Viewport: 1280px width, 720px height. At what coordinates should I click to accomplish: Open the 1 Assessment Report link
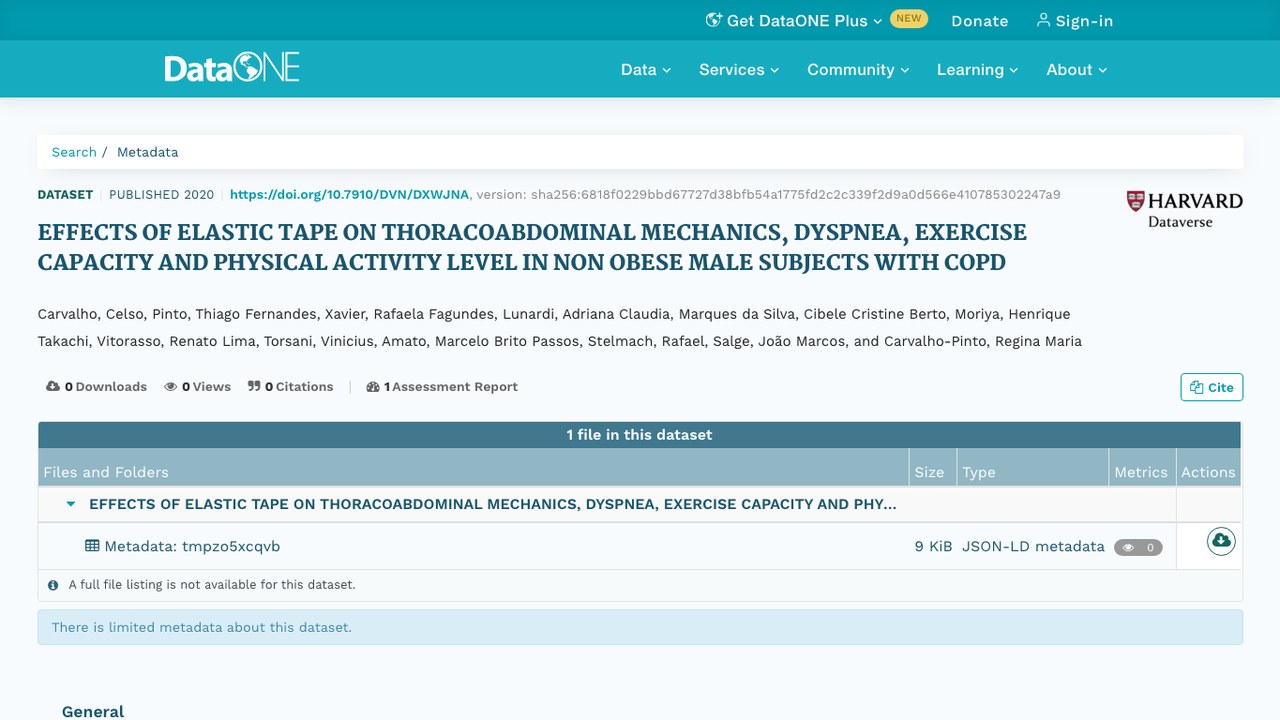click(442, 387)
